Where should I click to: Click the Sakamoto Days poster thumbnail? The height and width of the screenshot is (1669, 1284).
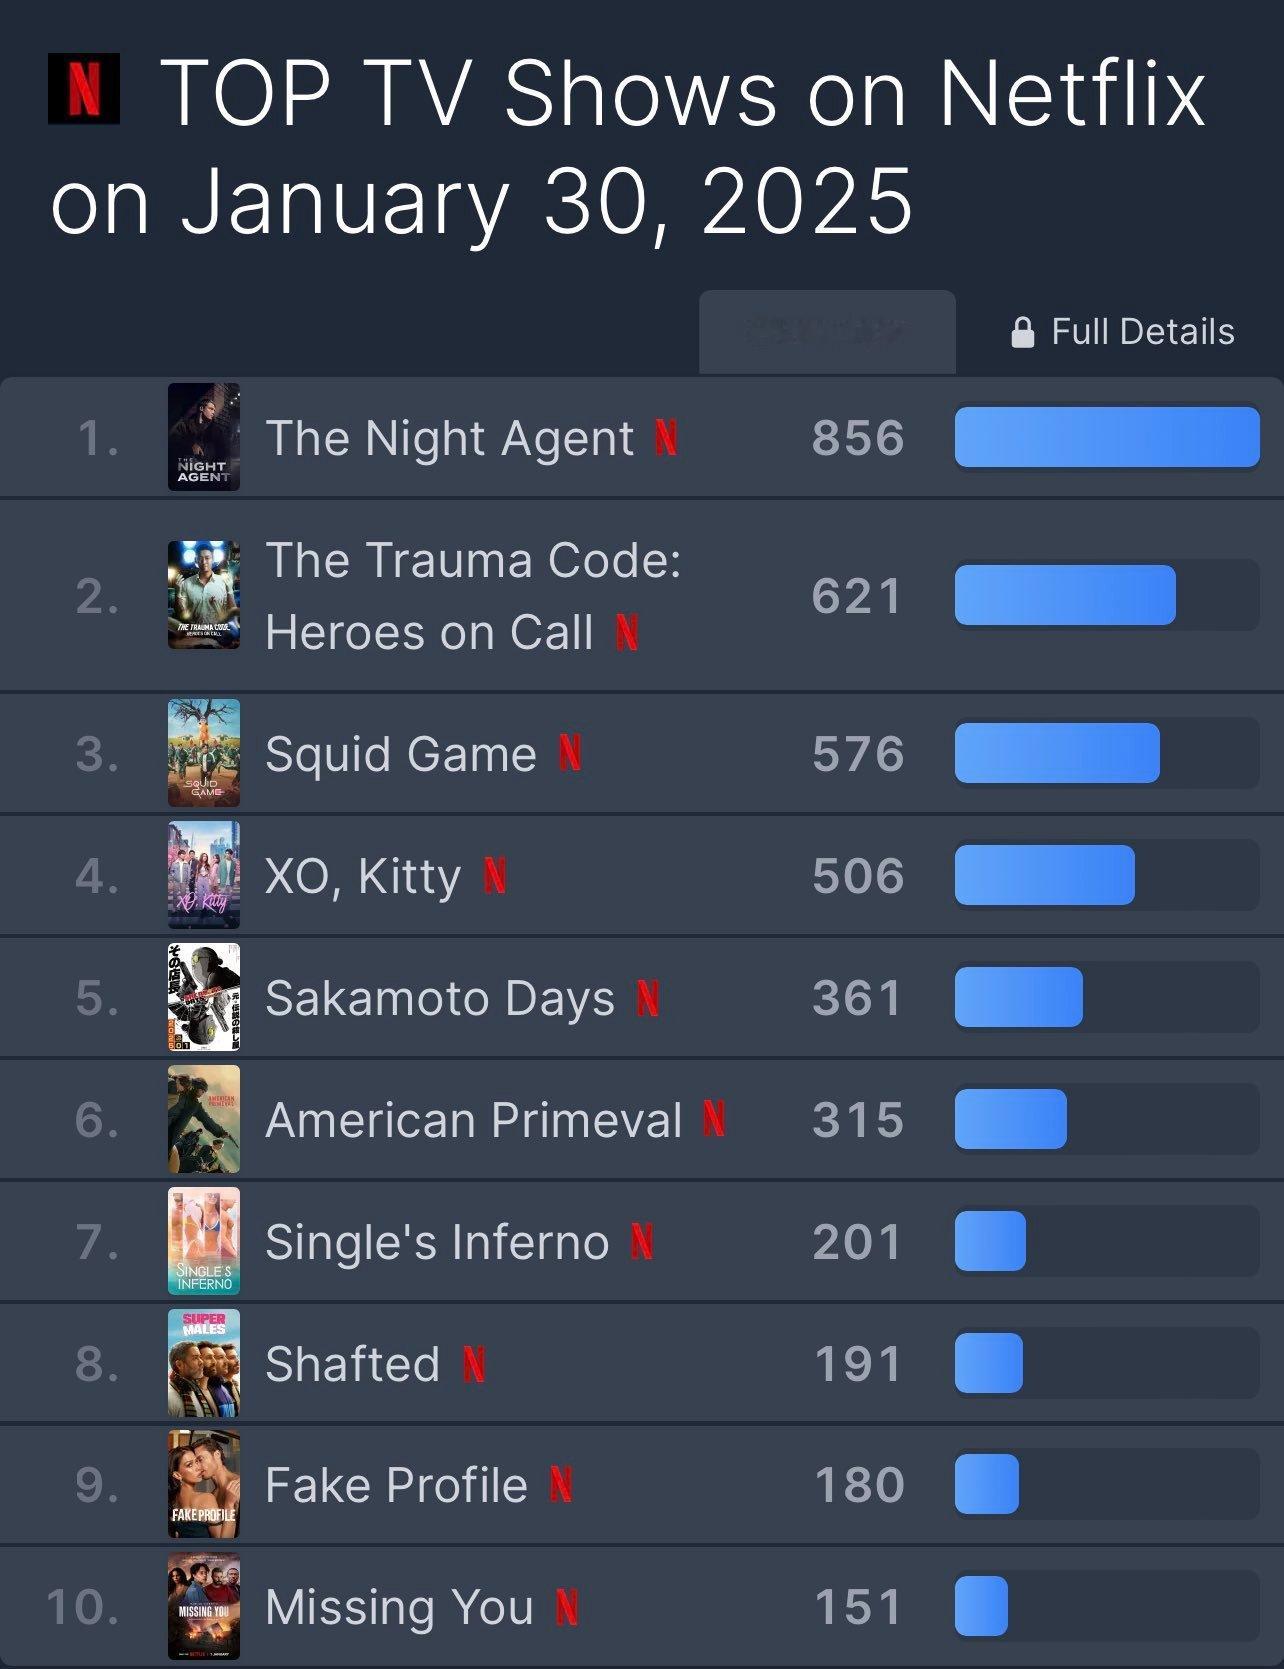pyautogui.click(x=204, y=997)
